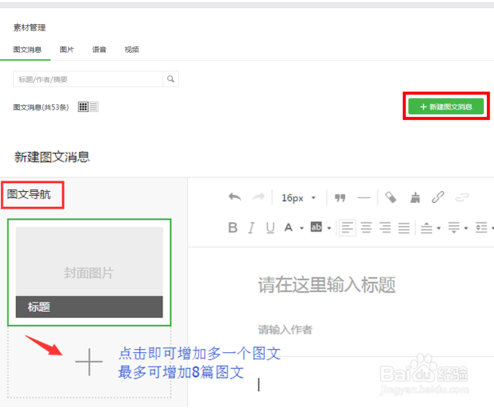
Task: Click the undo arrow in editor toolbar
Action: click(x=235, y=197)
